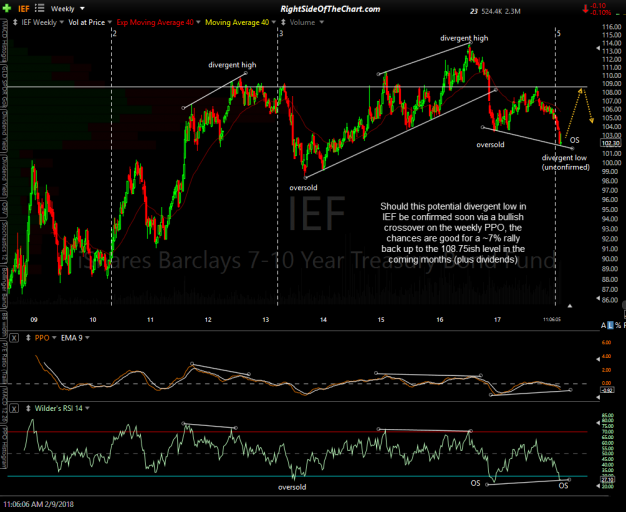The image size is (626, 512).
Task: Select the 'divergent low (unconfirmed)' annotation
Action: (565, 163)
